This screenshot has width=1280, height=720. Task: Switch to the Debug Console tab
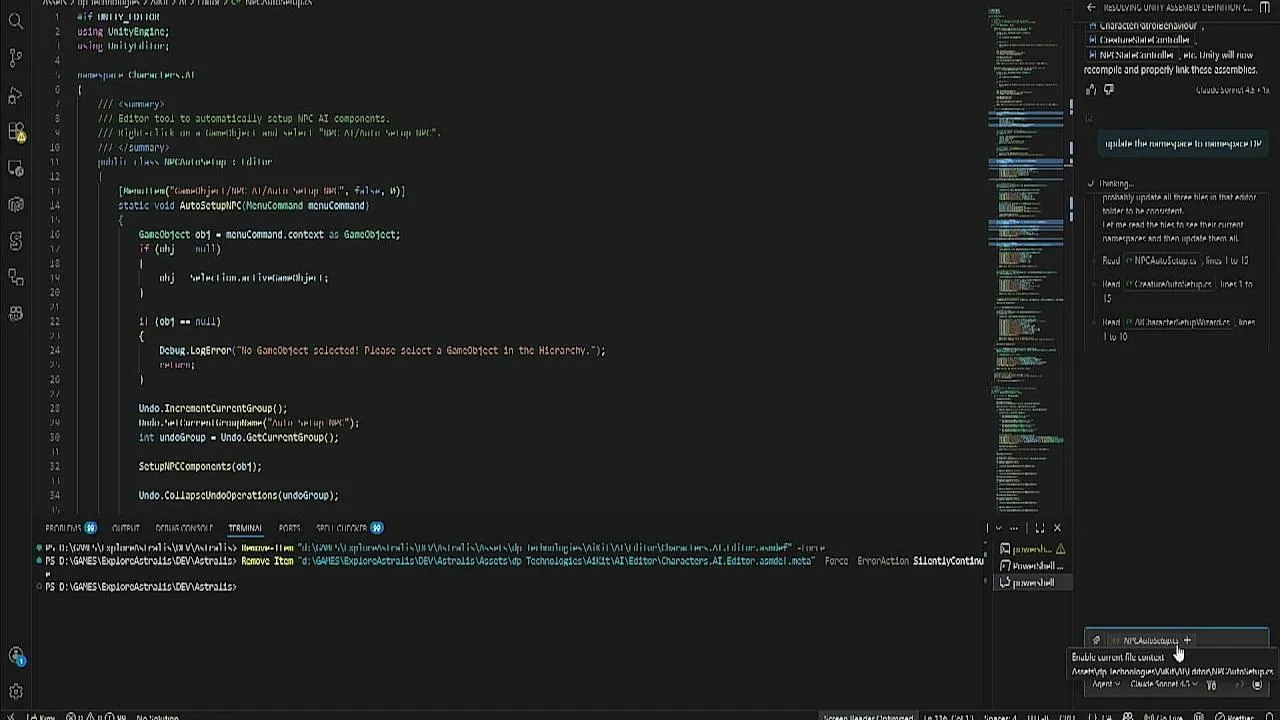tap(184, 528)
